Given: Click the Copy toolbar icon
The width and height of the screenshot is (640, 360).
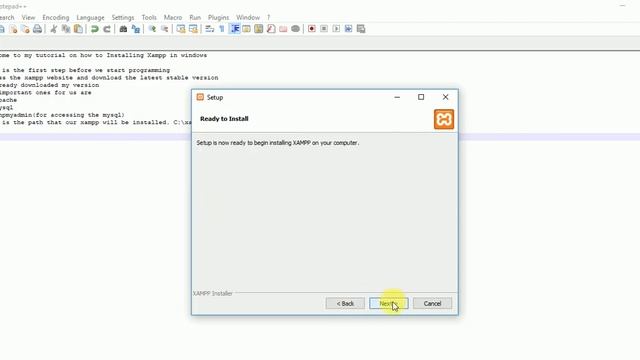Looking at the screenshot, I should (66, 29).
